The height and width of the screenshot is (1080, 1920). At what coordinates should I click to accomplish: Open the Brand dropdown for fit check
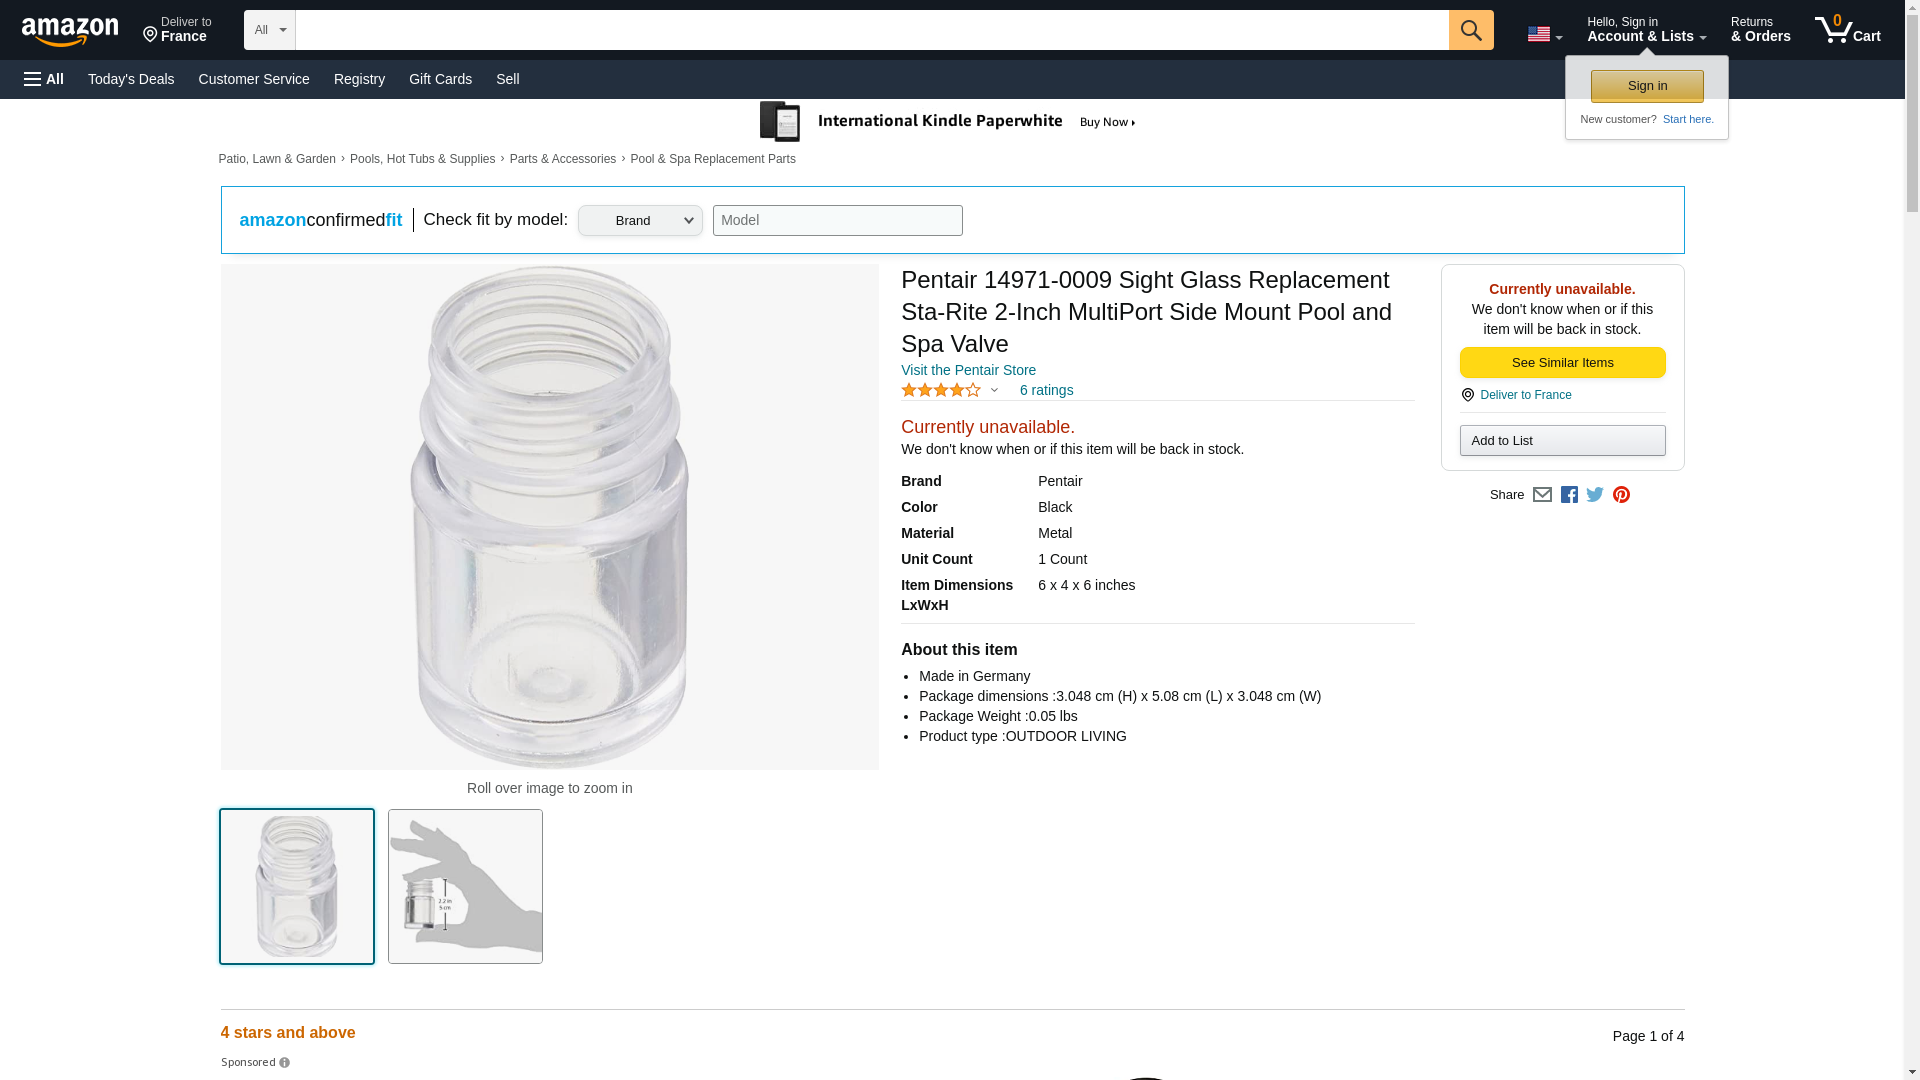point(640,221)
